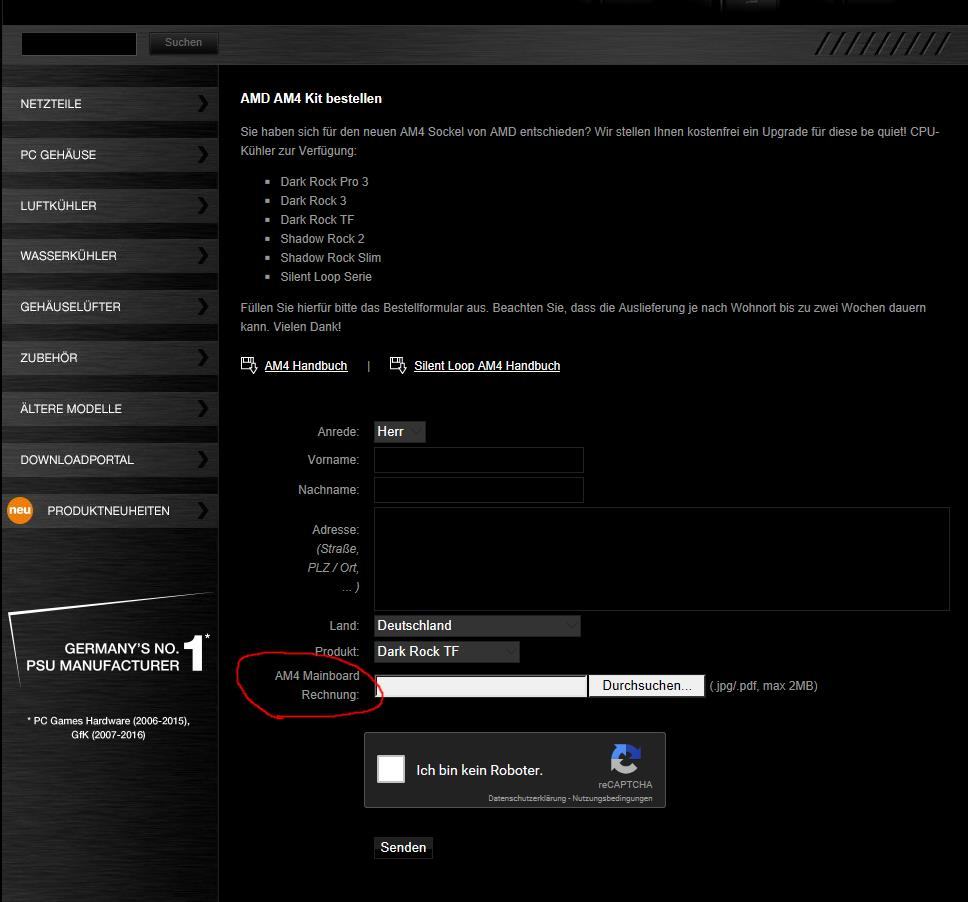Click the '(.jpg/.pdf, max 2MB)' hint text

pyautogui.click(x=763, y=686)
